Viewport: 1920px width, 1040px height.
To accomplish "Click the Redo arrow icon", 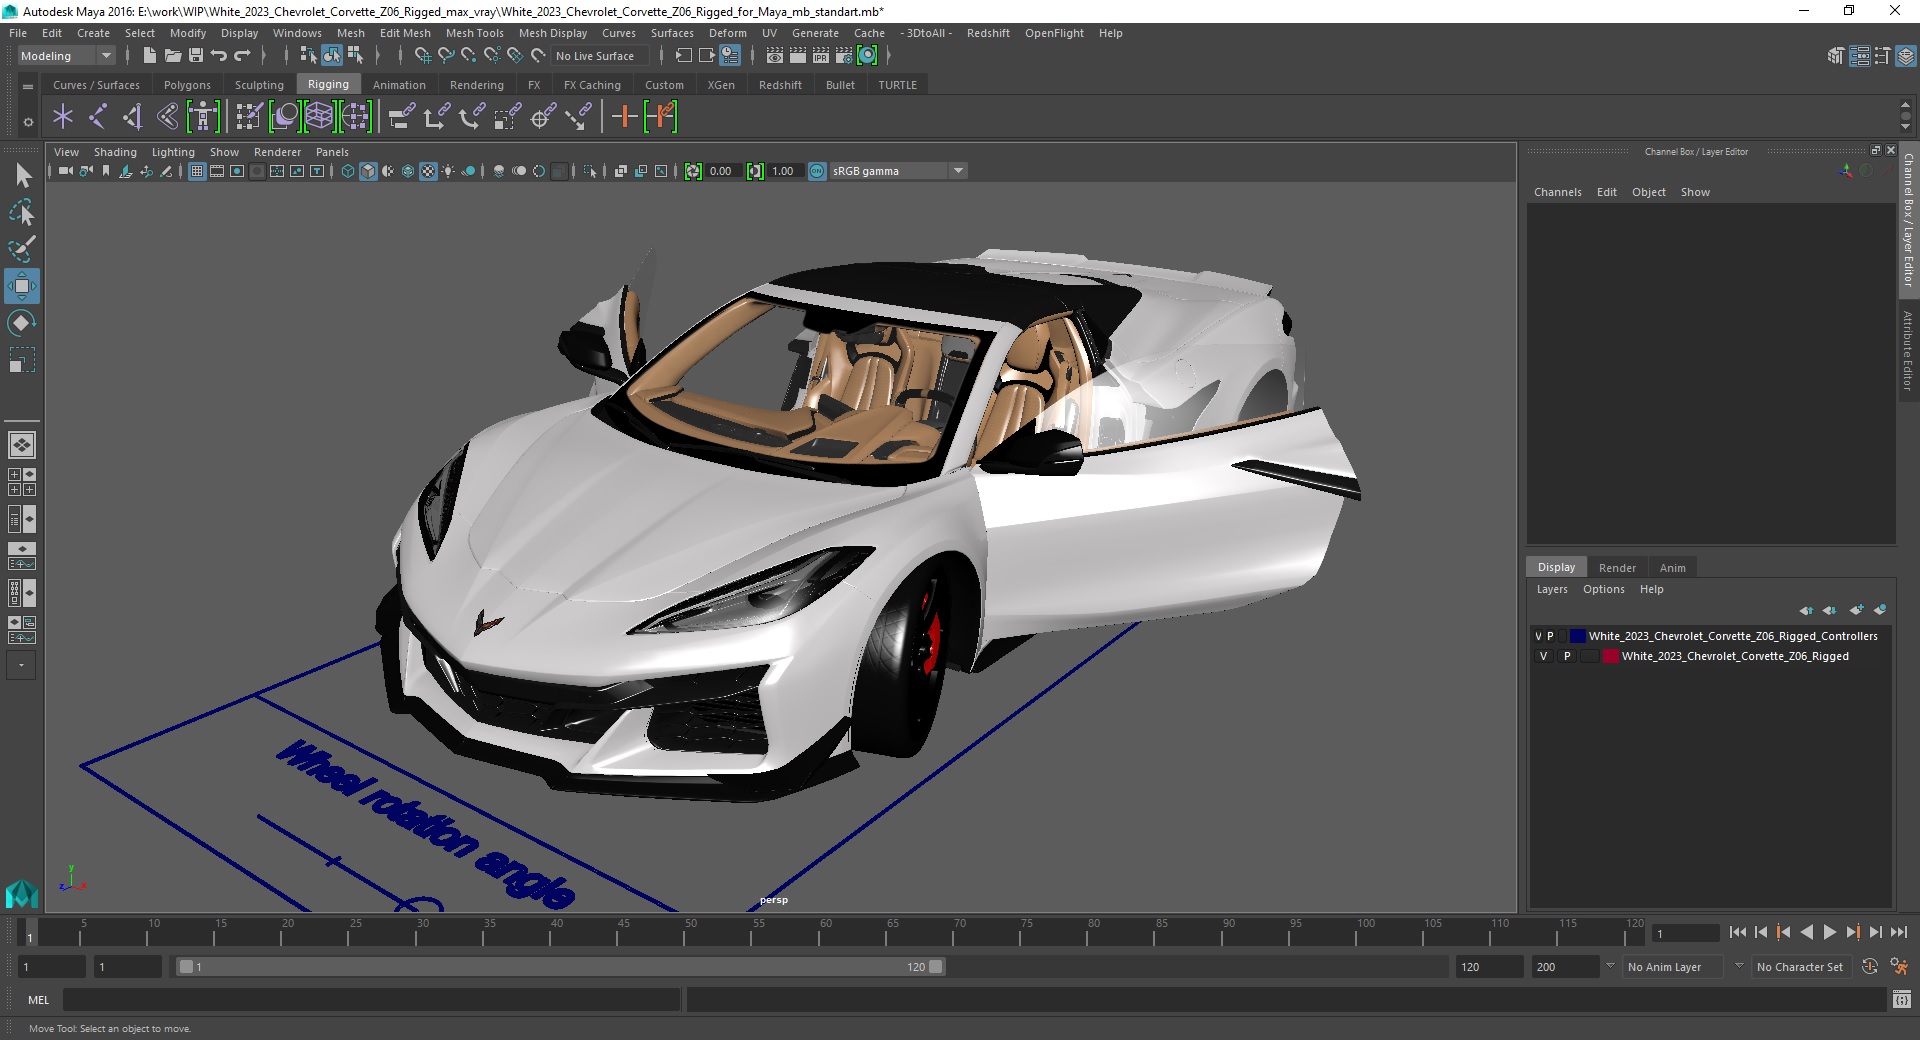I will coord(242,56).
